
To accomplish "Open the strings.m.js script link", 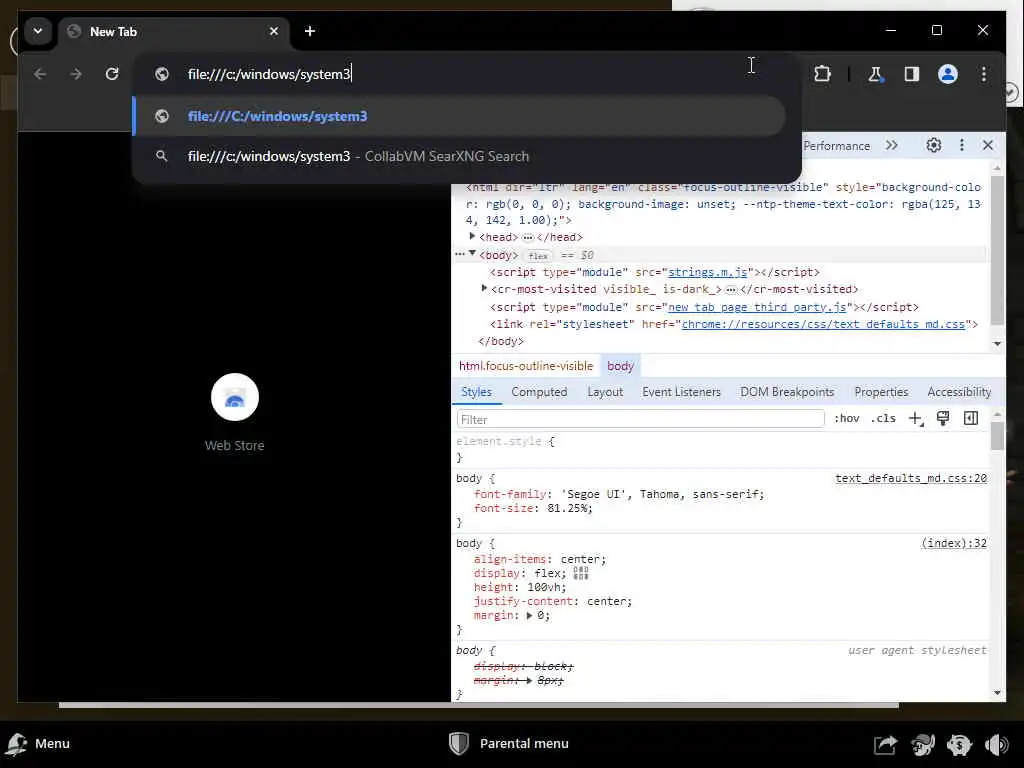I will point(707,272).
